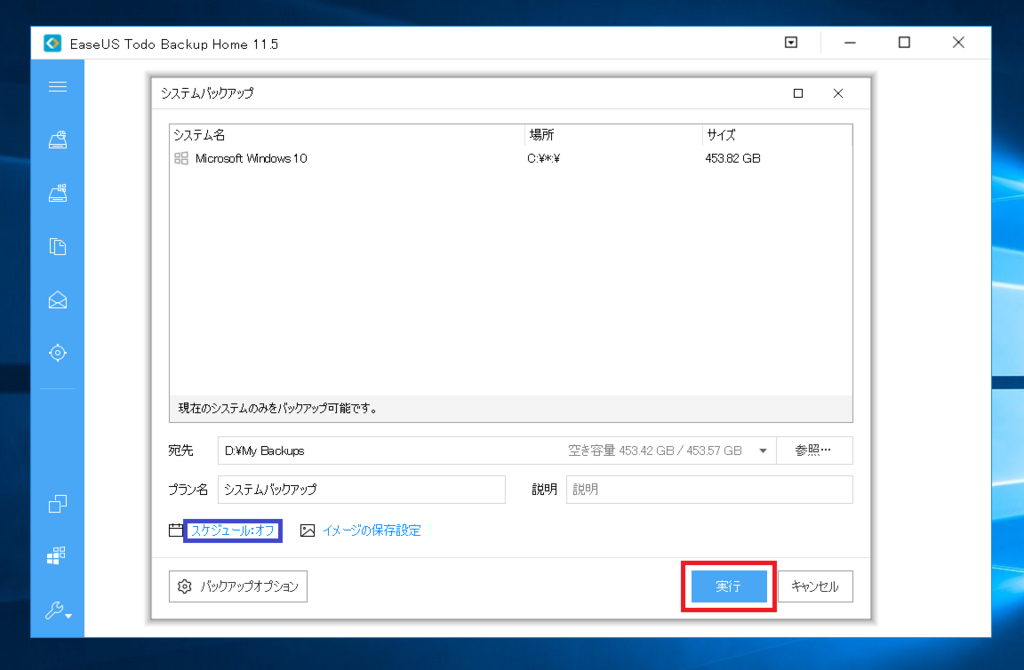Open System Clone sidebar icon
Image resolution: width=1024 pixels, height=670 pixels.
[x=56, y=556]
